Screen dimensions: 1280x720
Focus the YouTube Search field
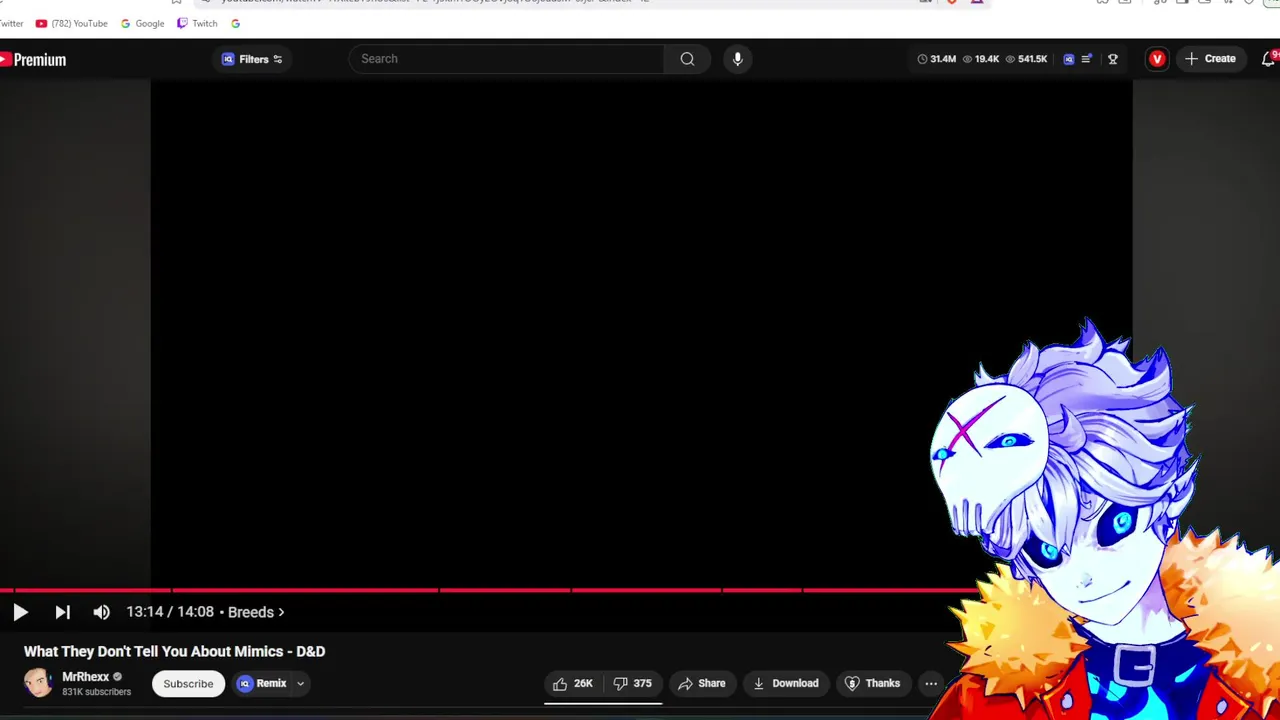tap(507, 59)
